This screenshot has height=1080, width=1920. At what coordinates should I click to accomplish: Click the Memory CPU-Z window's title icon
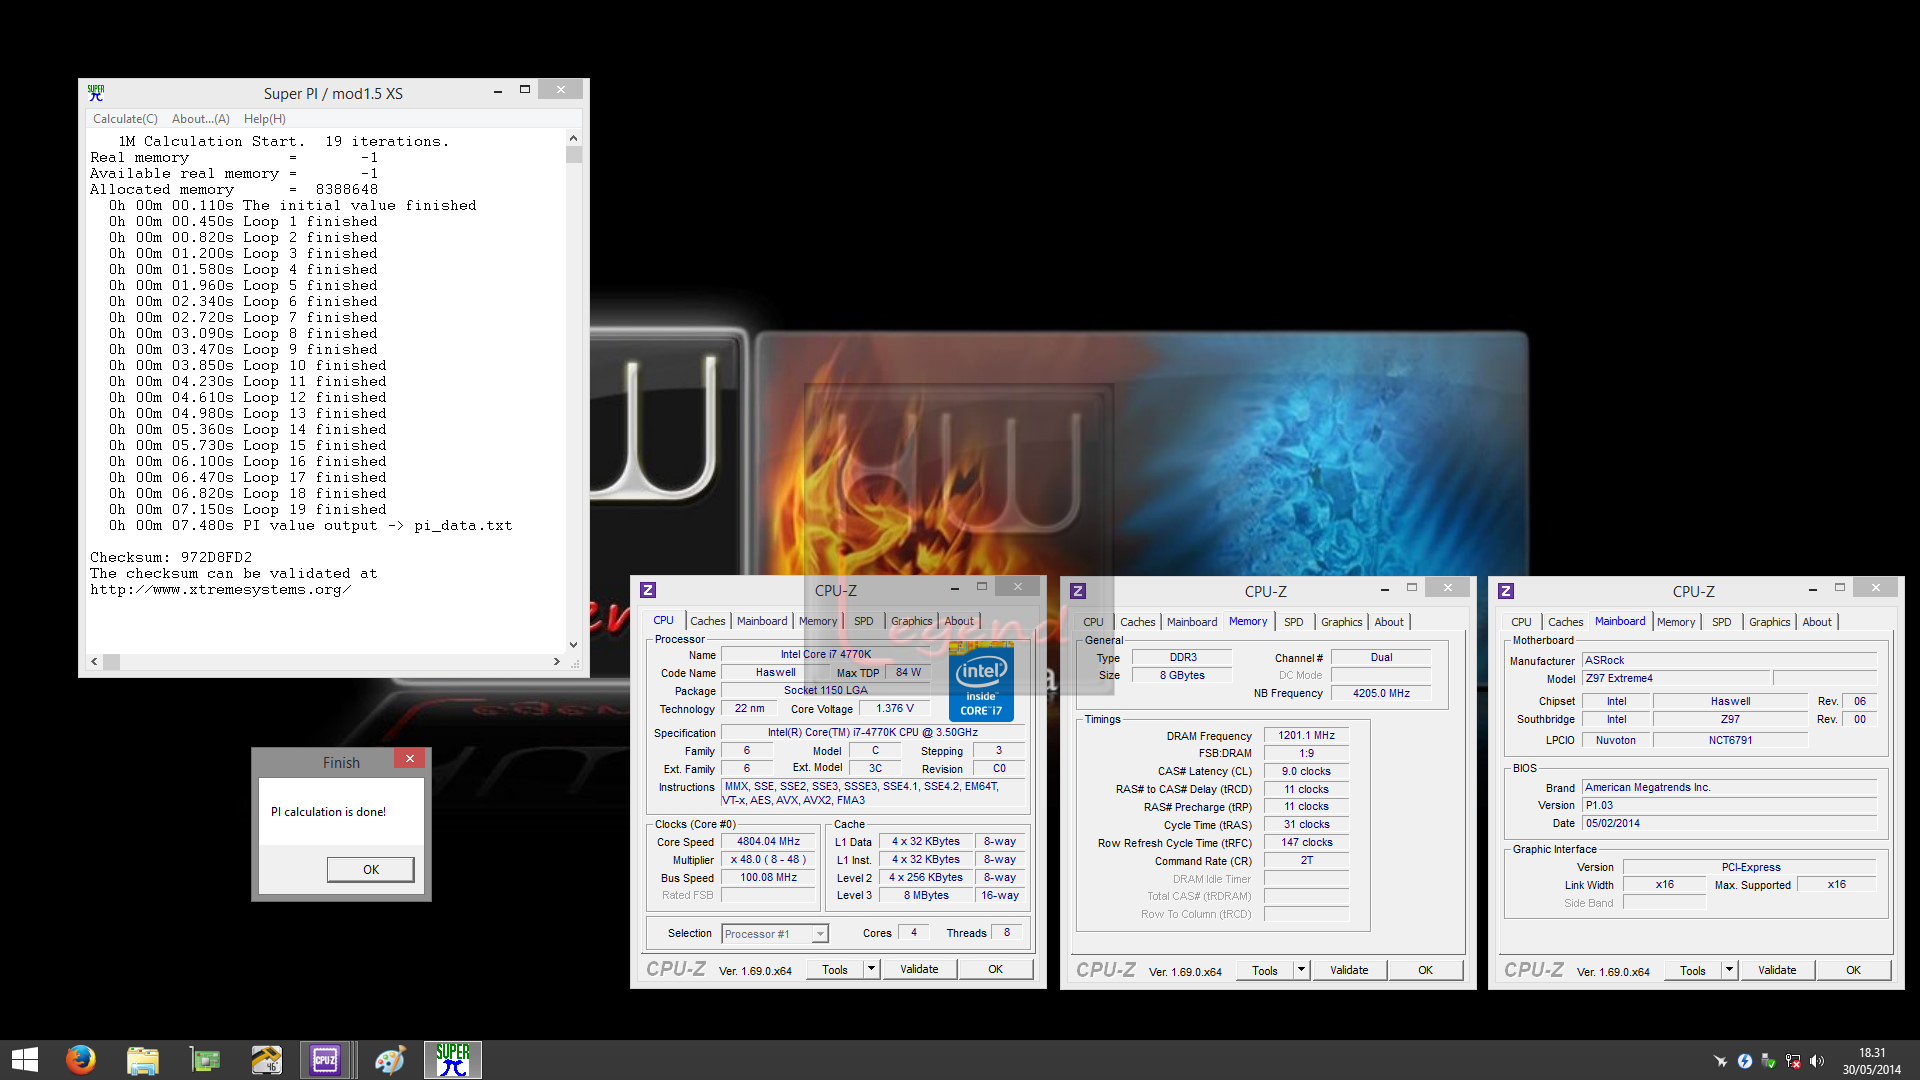1078,591
